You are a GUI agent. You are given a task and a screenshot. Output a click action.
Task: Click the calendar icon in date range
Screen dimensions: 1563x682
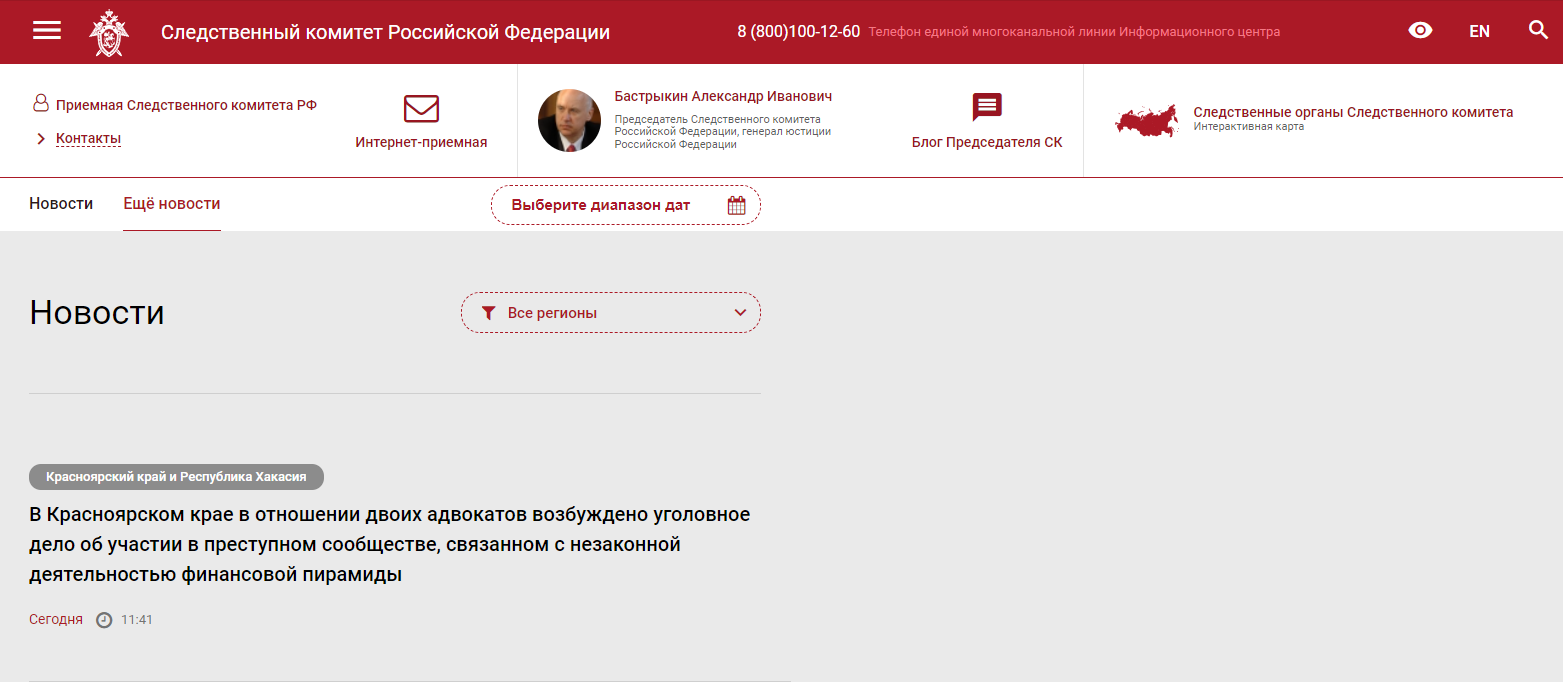click(x=737, y=206)
